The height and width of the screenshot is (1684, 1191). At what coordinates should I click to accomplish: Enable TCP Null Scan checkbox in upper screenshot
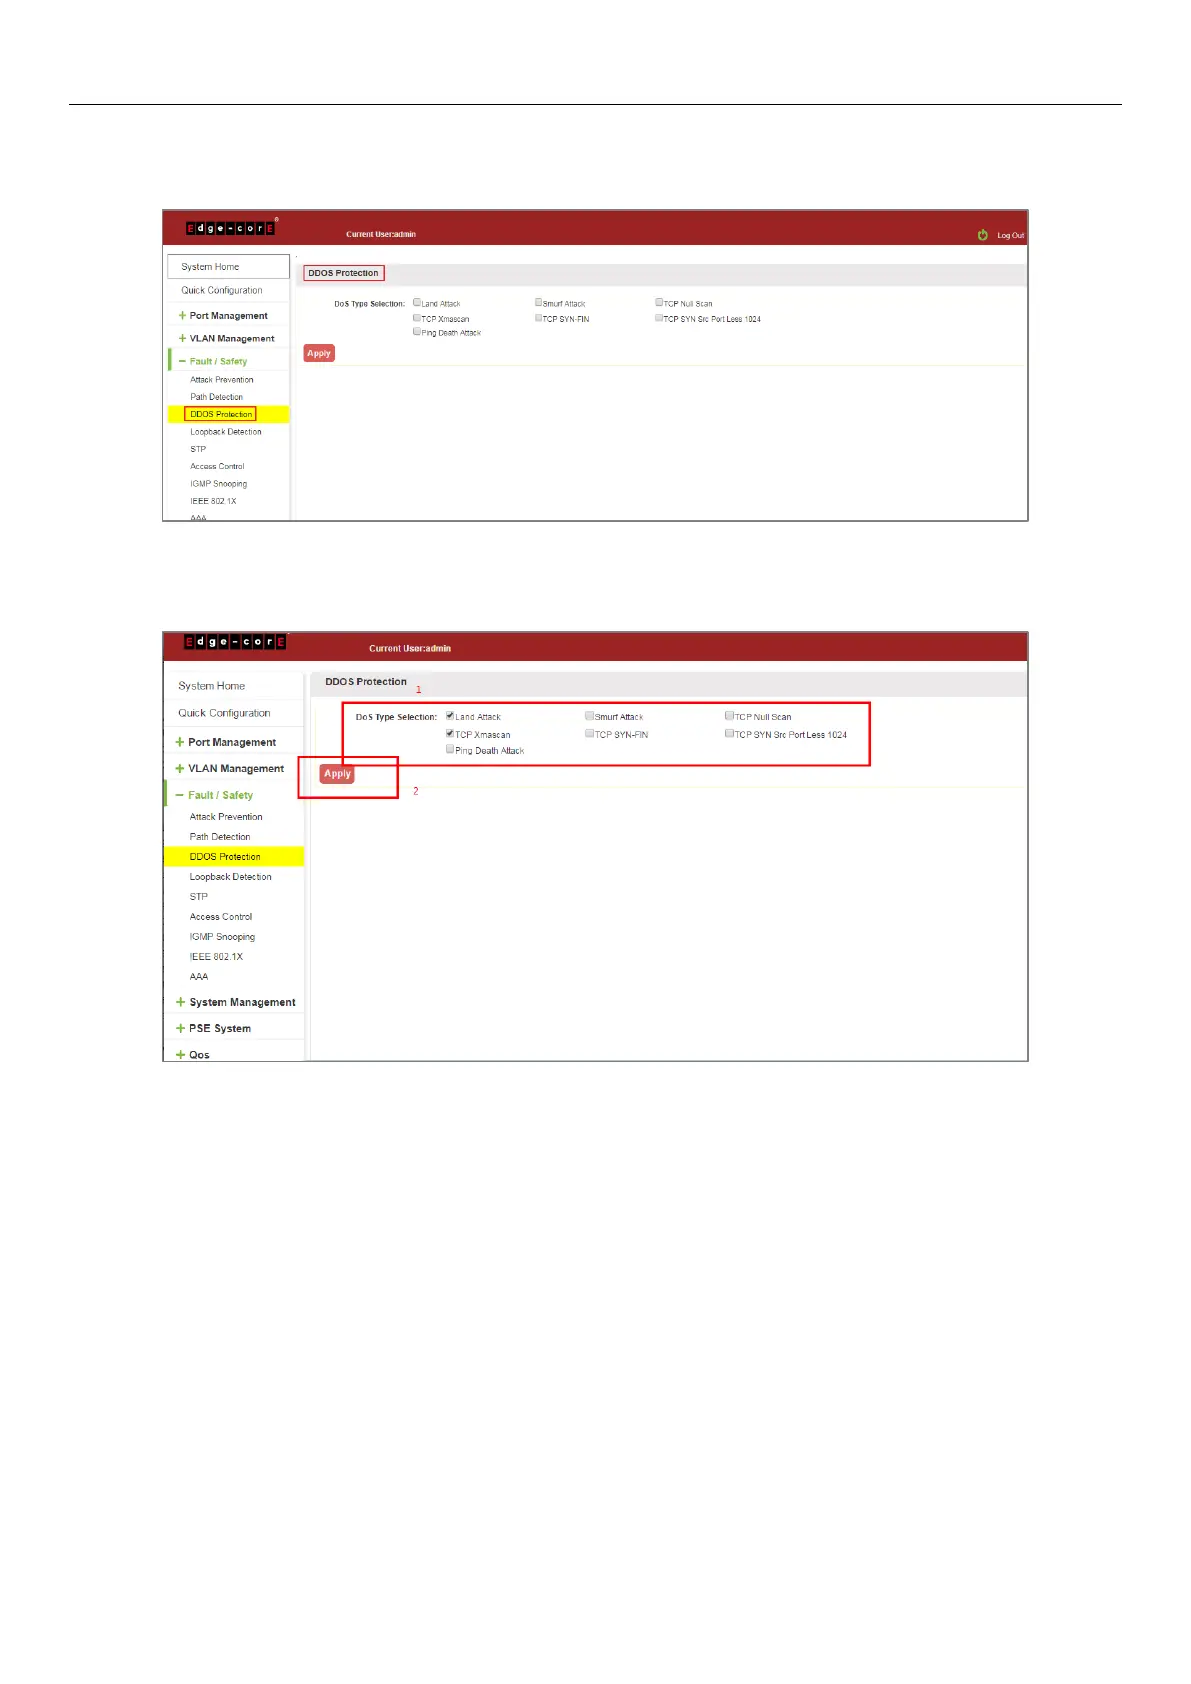coord(659,303)
